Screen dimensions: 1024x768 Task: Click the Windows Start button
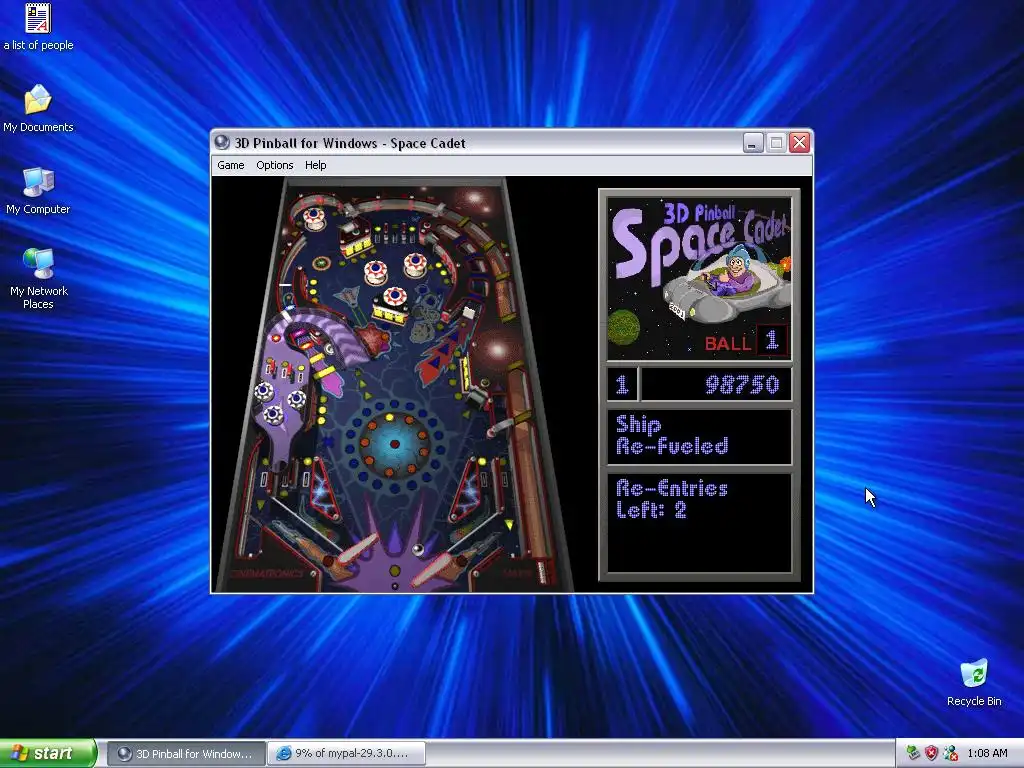pyautogui.click(x=48, y=753)
